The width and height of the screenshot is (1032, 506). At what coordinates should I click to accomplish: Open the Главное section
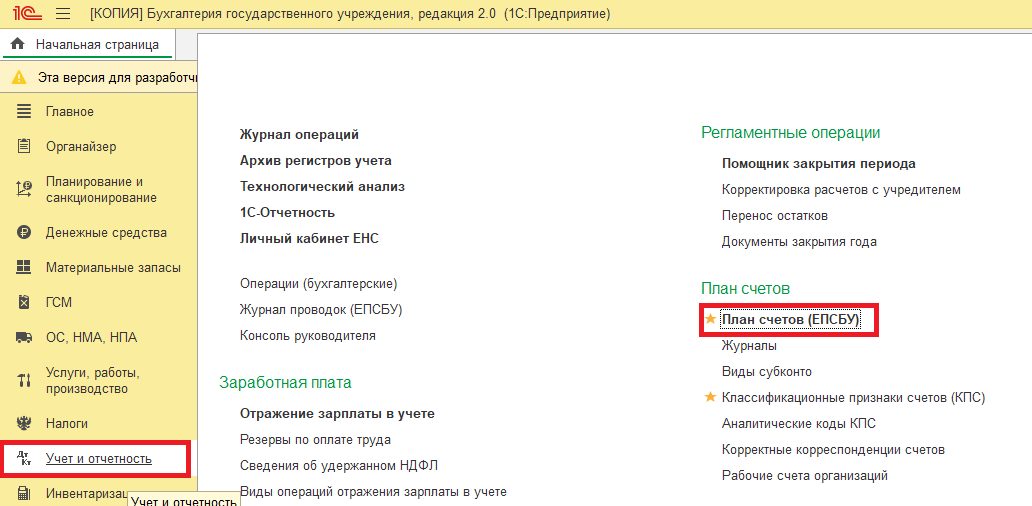[x=70, y=111]
